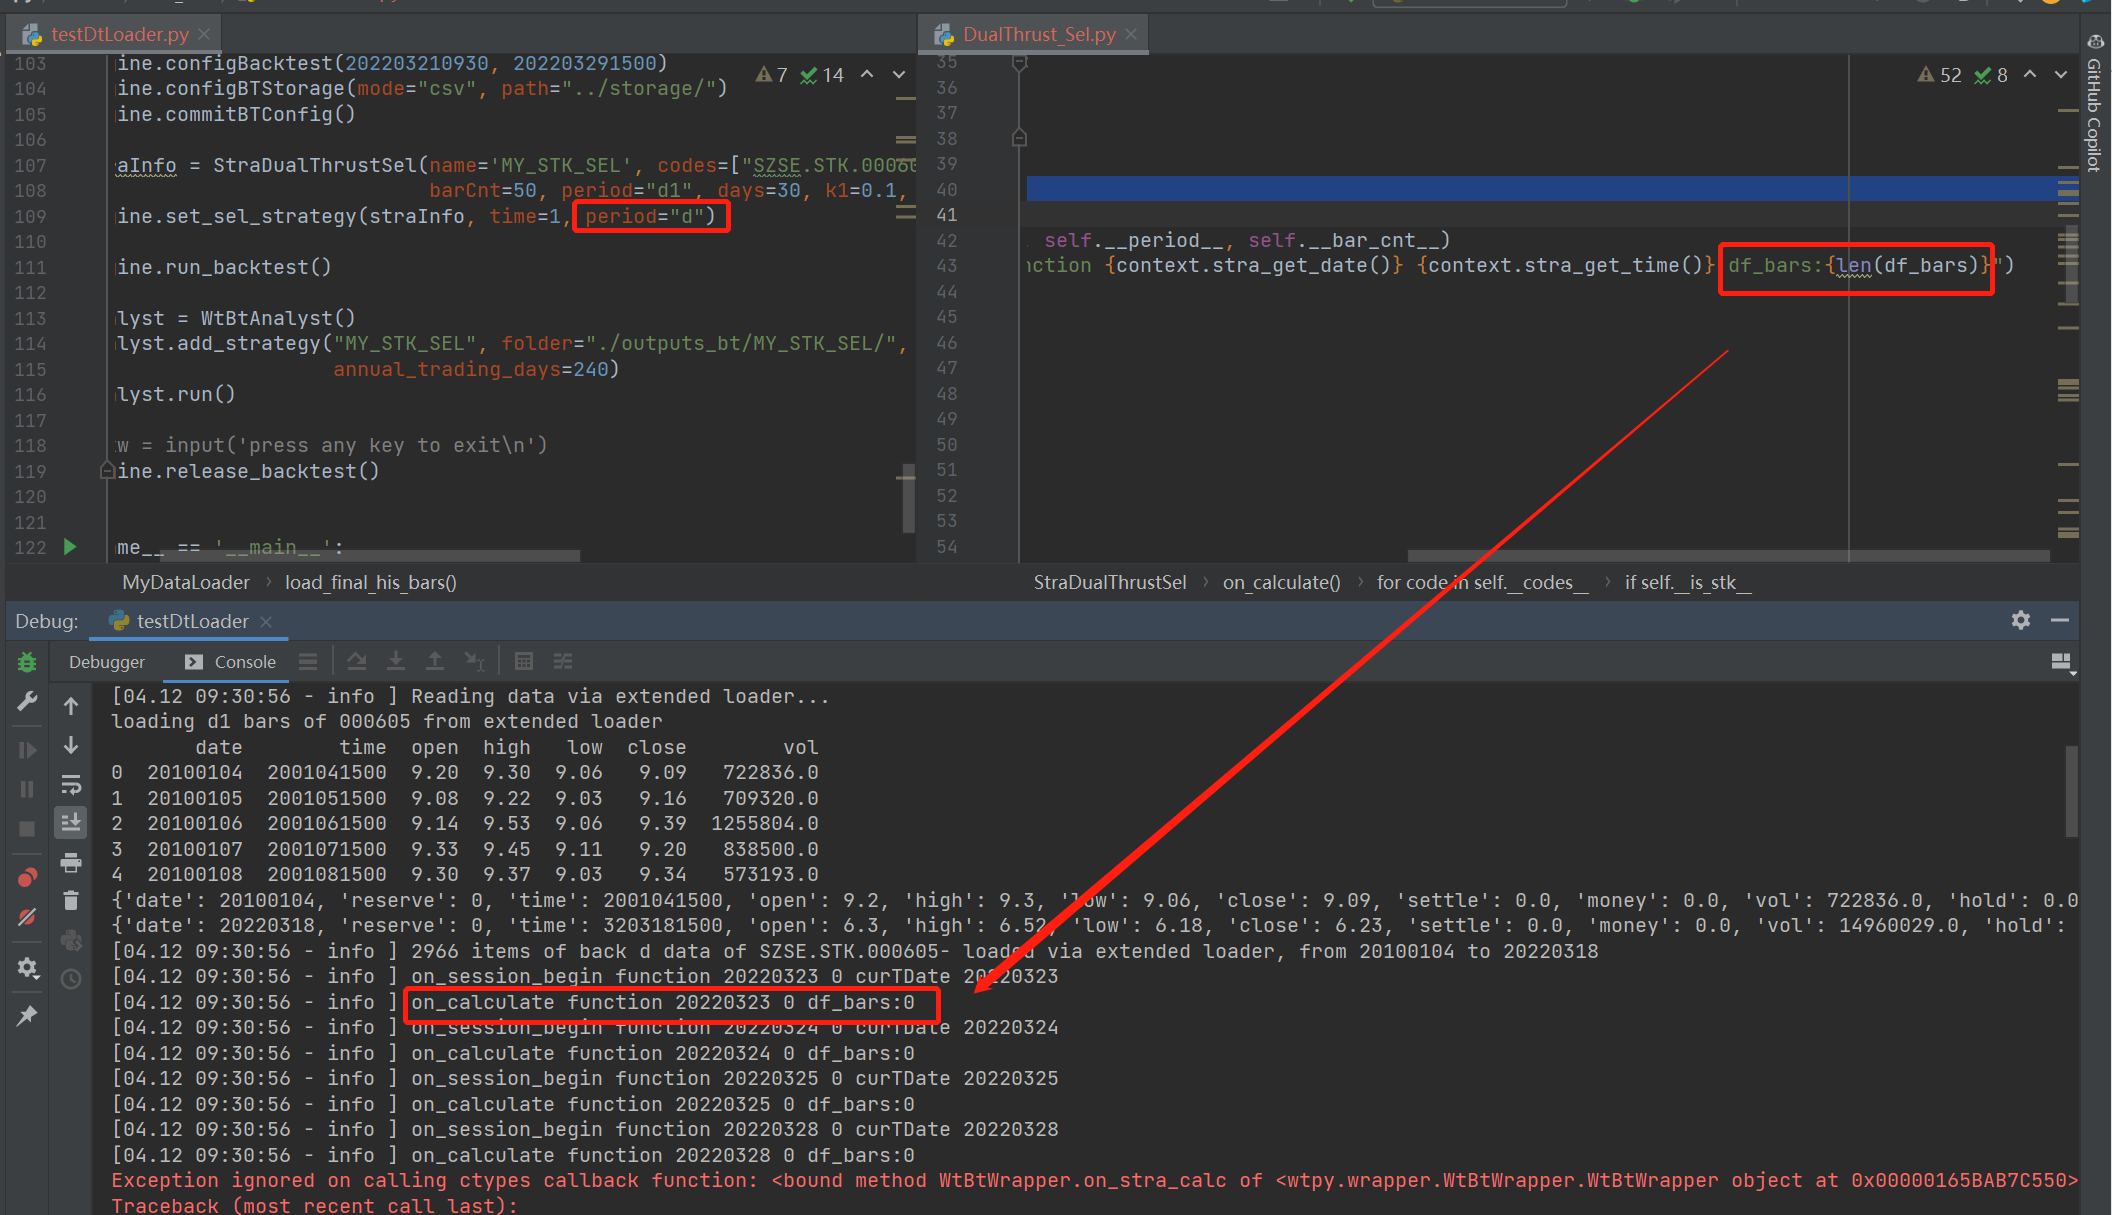The image size is (2112, 1215).
Task: Click on_calculate() breadcrumb link
Action: (1281, 582)
